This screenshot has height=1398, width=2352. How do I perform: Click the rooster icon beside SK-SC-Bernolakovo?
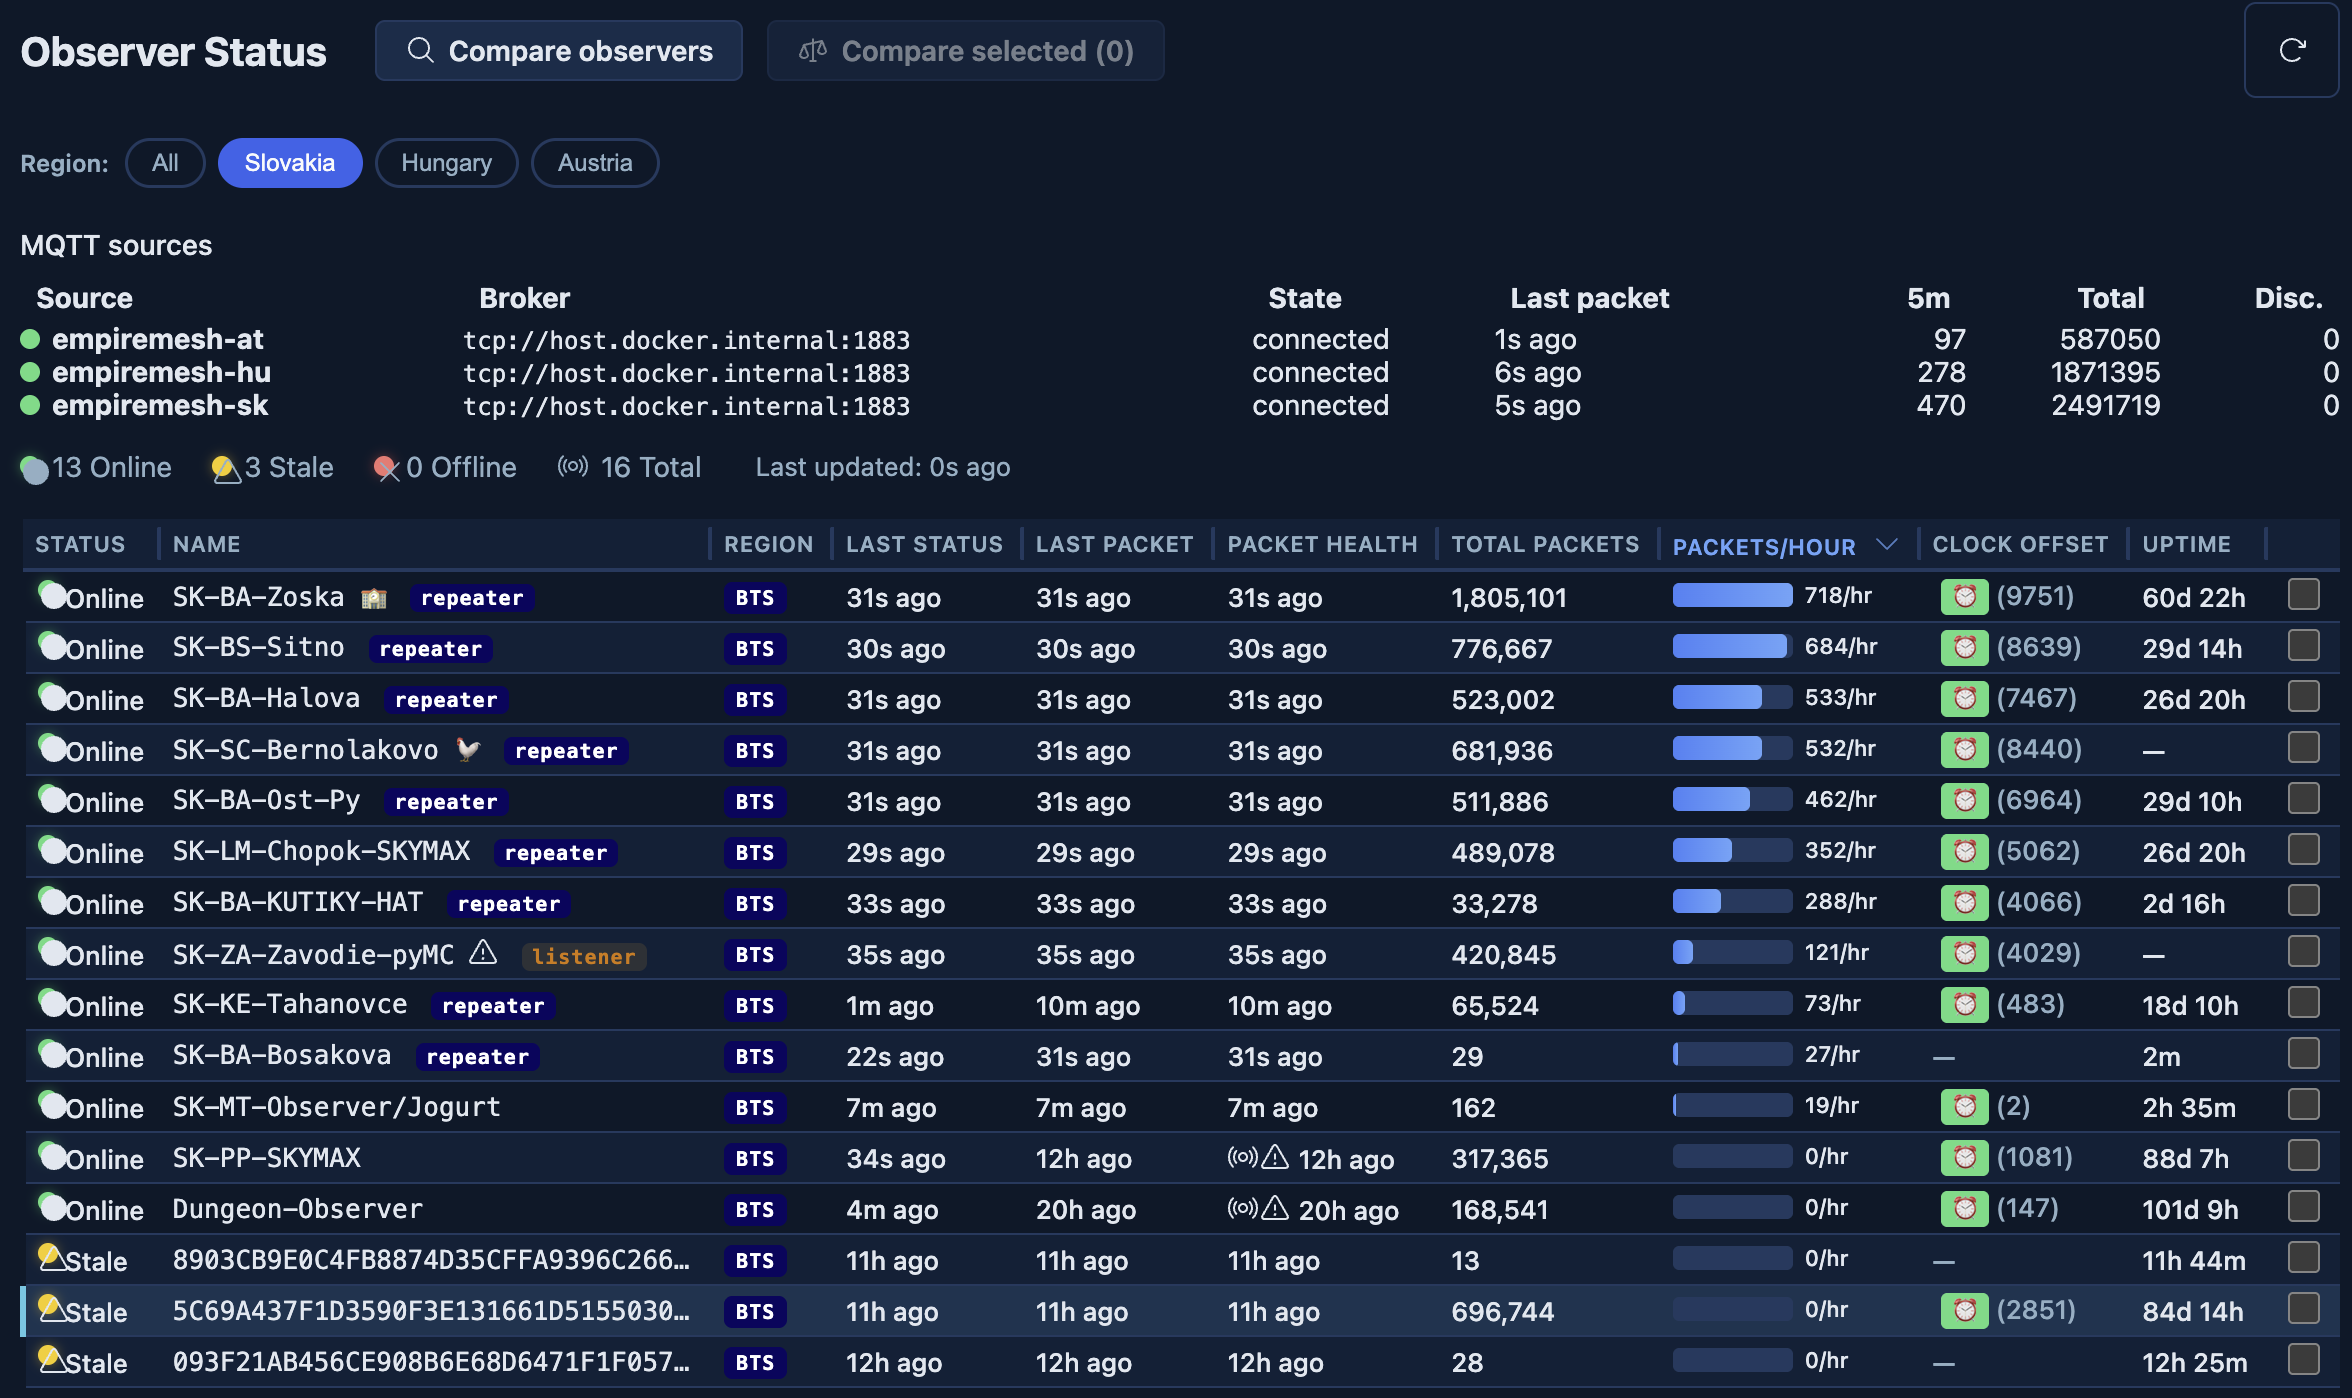468,749
